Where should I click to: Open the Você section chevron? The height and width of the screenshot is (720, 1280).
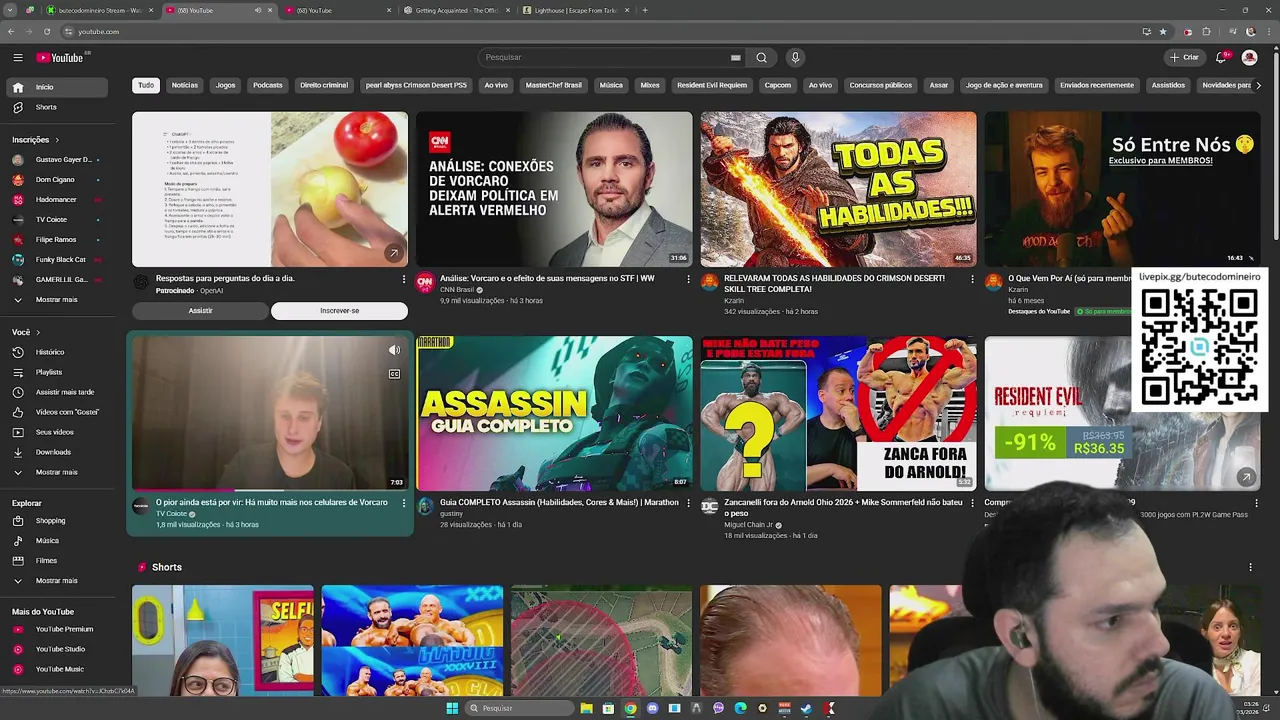38,332
